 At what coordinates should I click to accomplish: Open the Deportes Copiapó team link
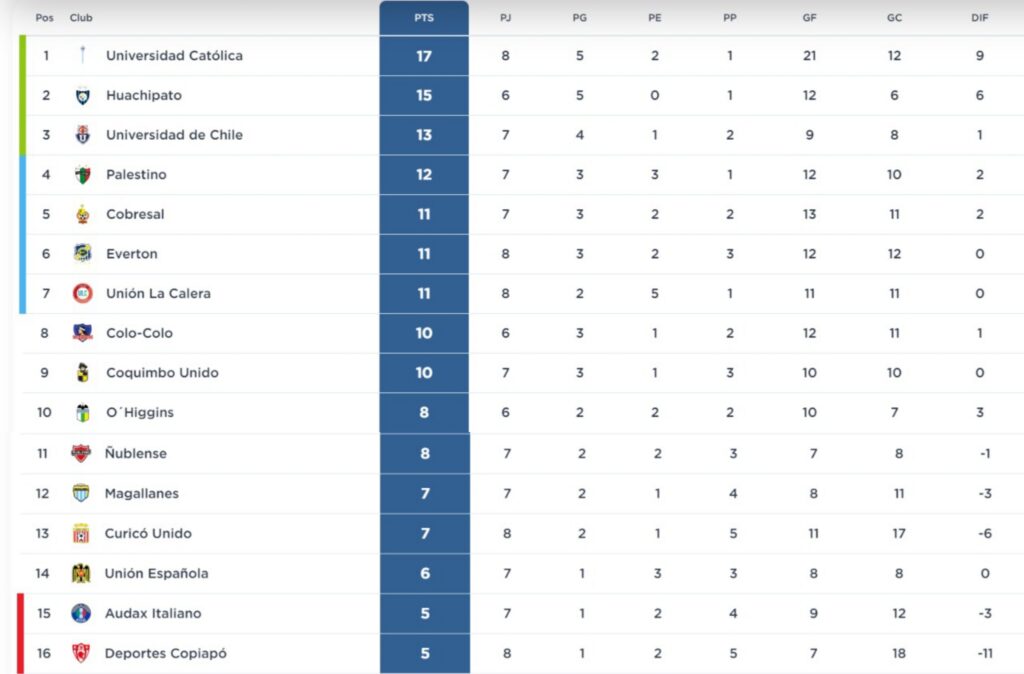tap(166, 653)
